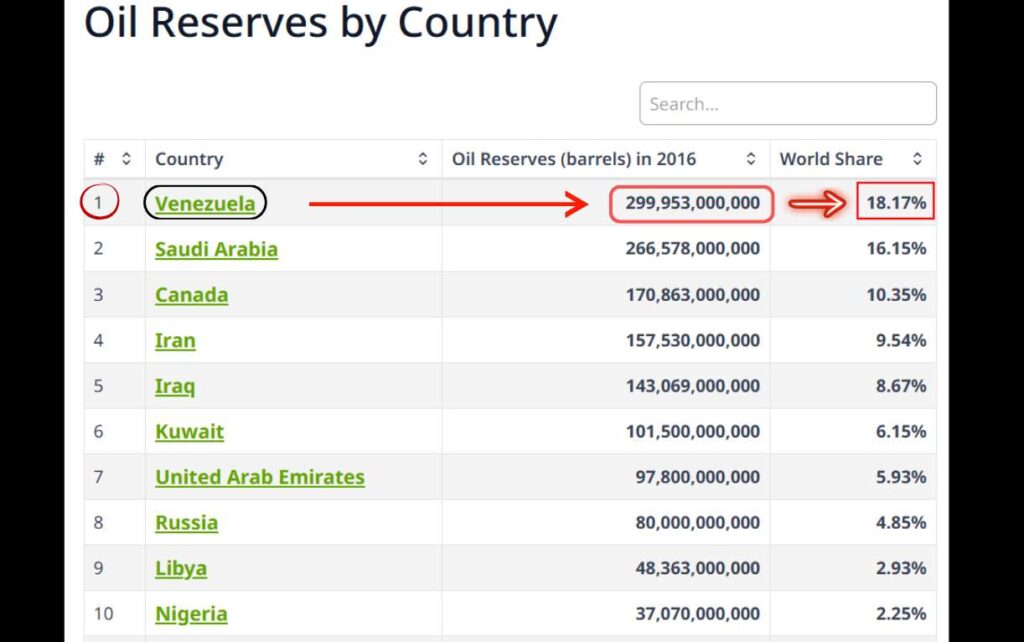Follow the Iran country link
The height and width of the screenshot is (642, 1024).
[x=175, y=340]
